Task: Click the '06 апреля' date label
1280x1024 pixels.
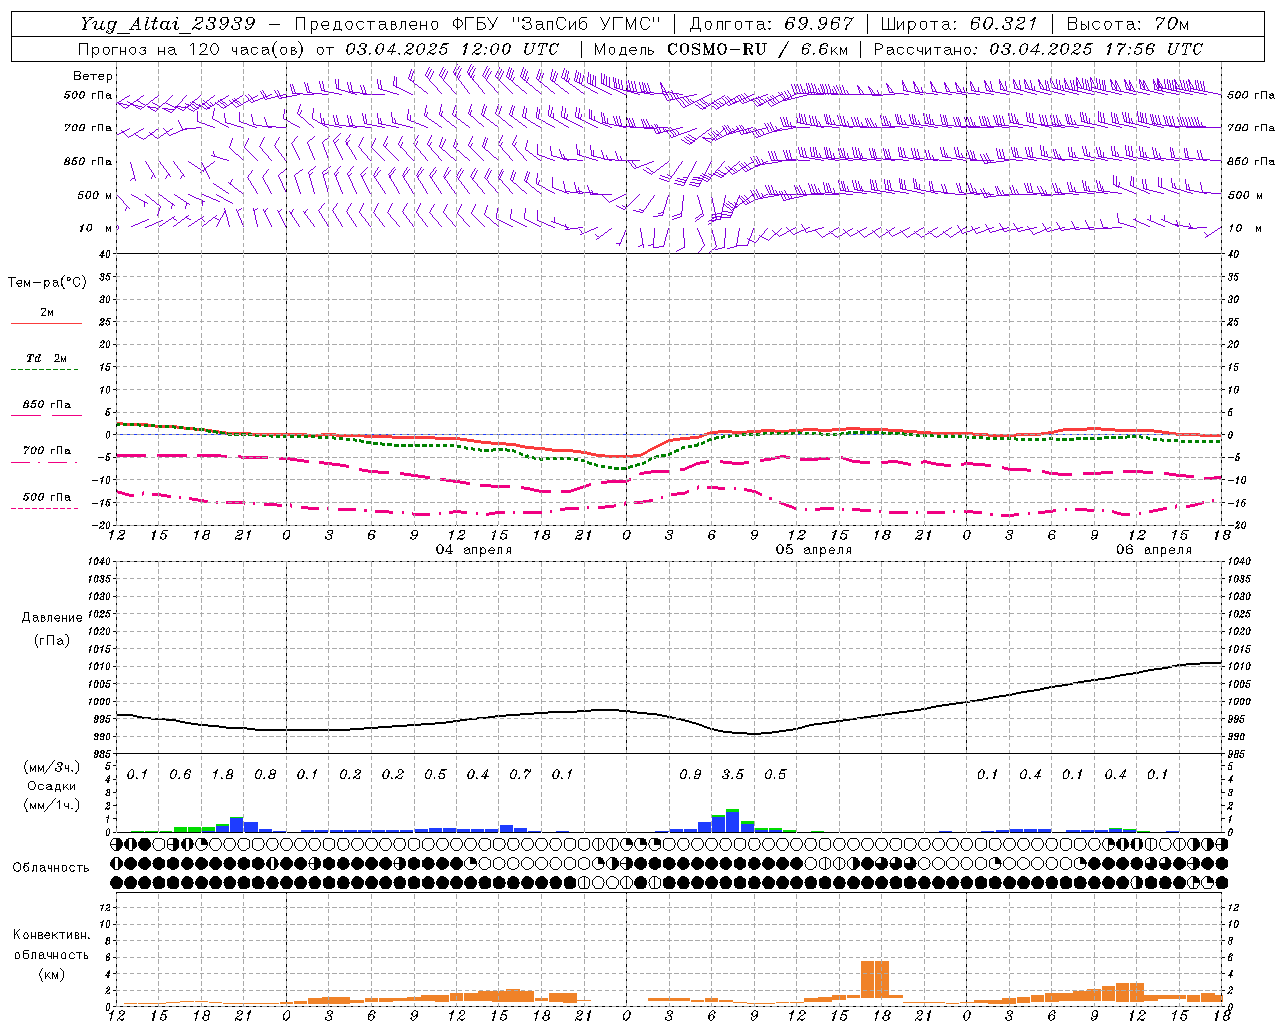Action: [x=1154, y=550]
